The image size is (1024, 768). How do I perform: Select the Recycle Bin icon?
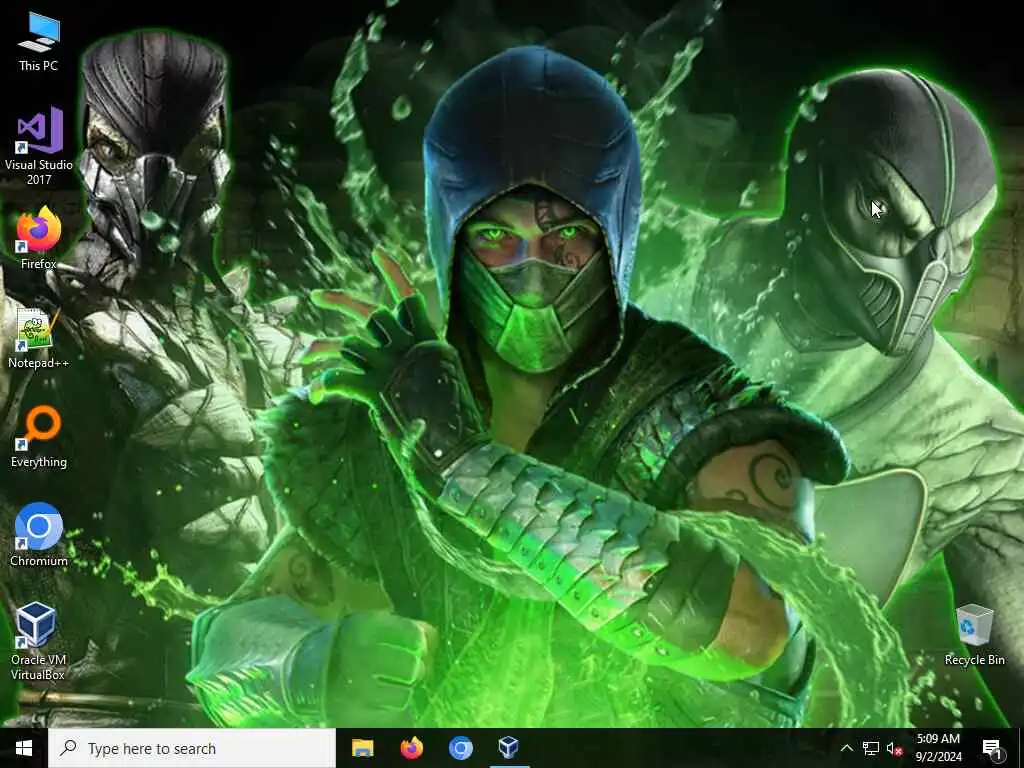click(x=974, y=635)
